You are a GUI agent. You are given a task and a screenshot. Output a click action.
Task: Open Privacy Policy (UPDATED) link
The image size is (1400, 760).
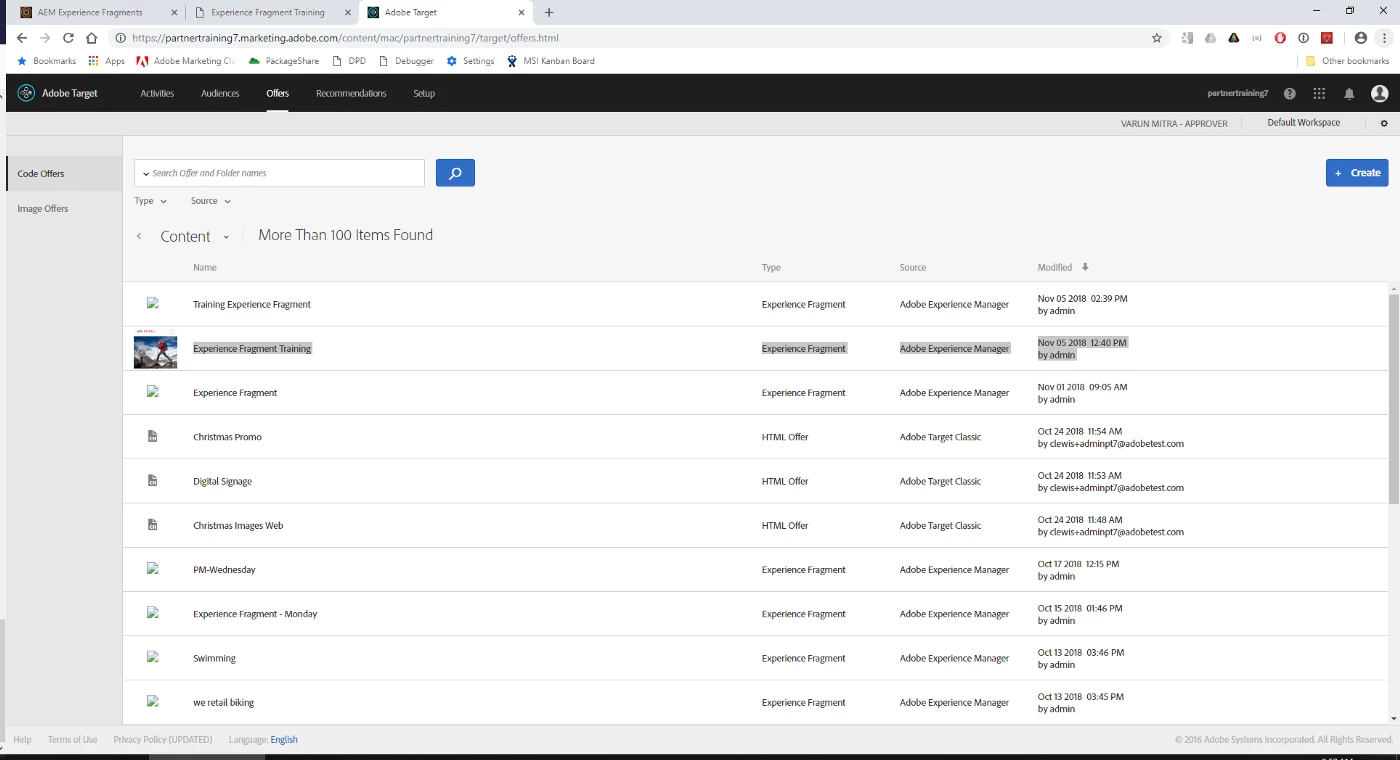[x=163, y=740]
